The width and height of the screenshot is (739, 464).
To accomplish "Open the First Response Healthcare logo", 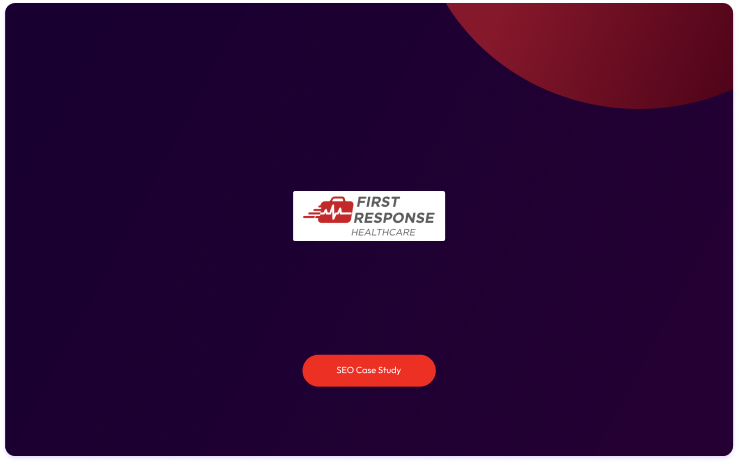I will pos(369,216).
